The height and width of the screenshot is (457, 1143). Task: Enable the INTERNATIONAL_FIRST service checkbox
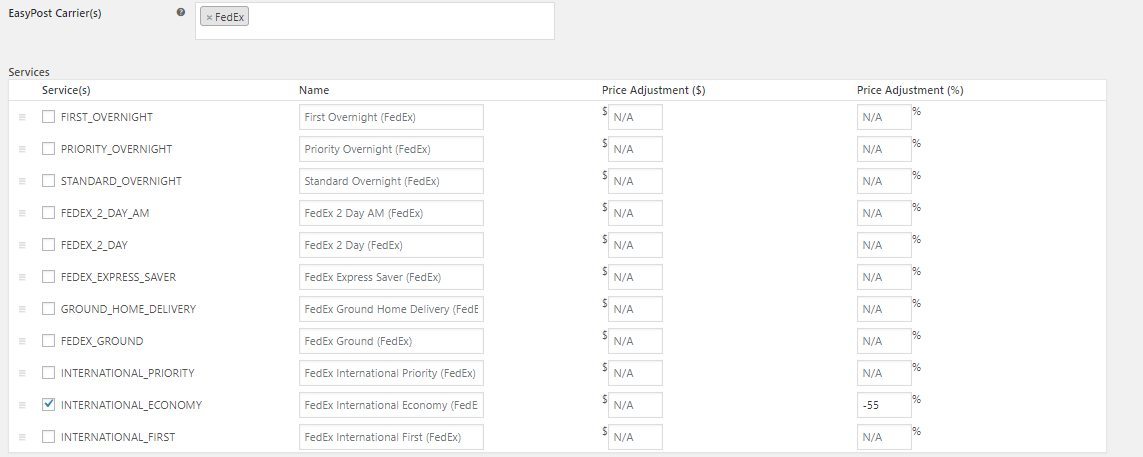[48, 437]
